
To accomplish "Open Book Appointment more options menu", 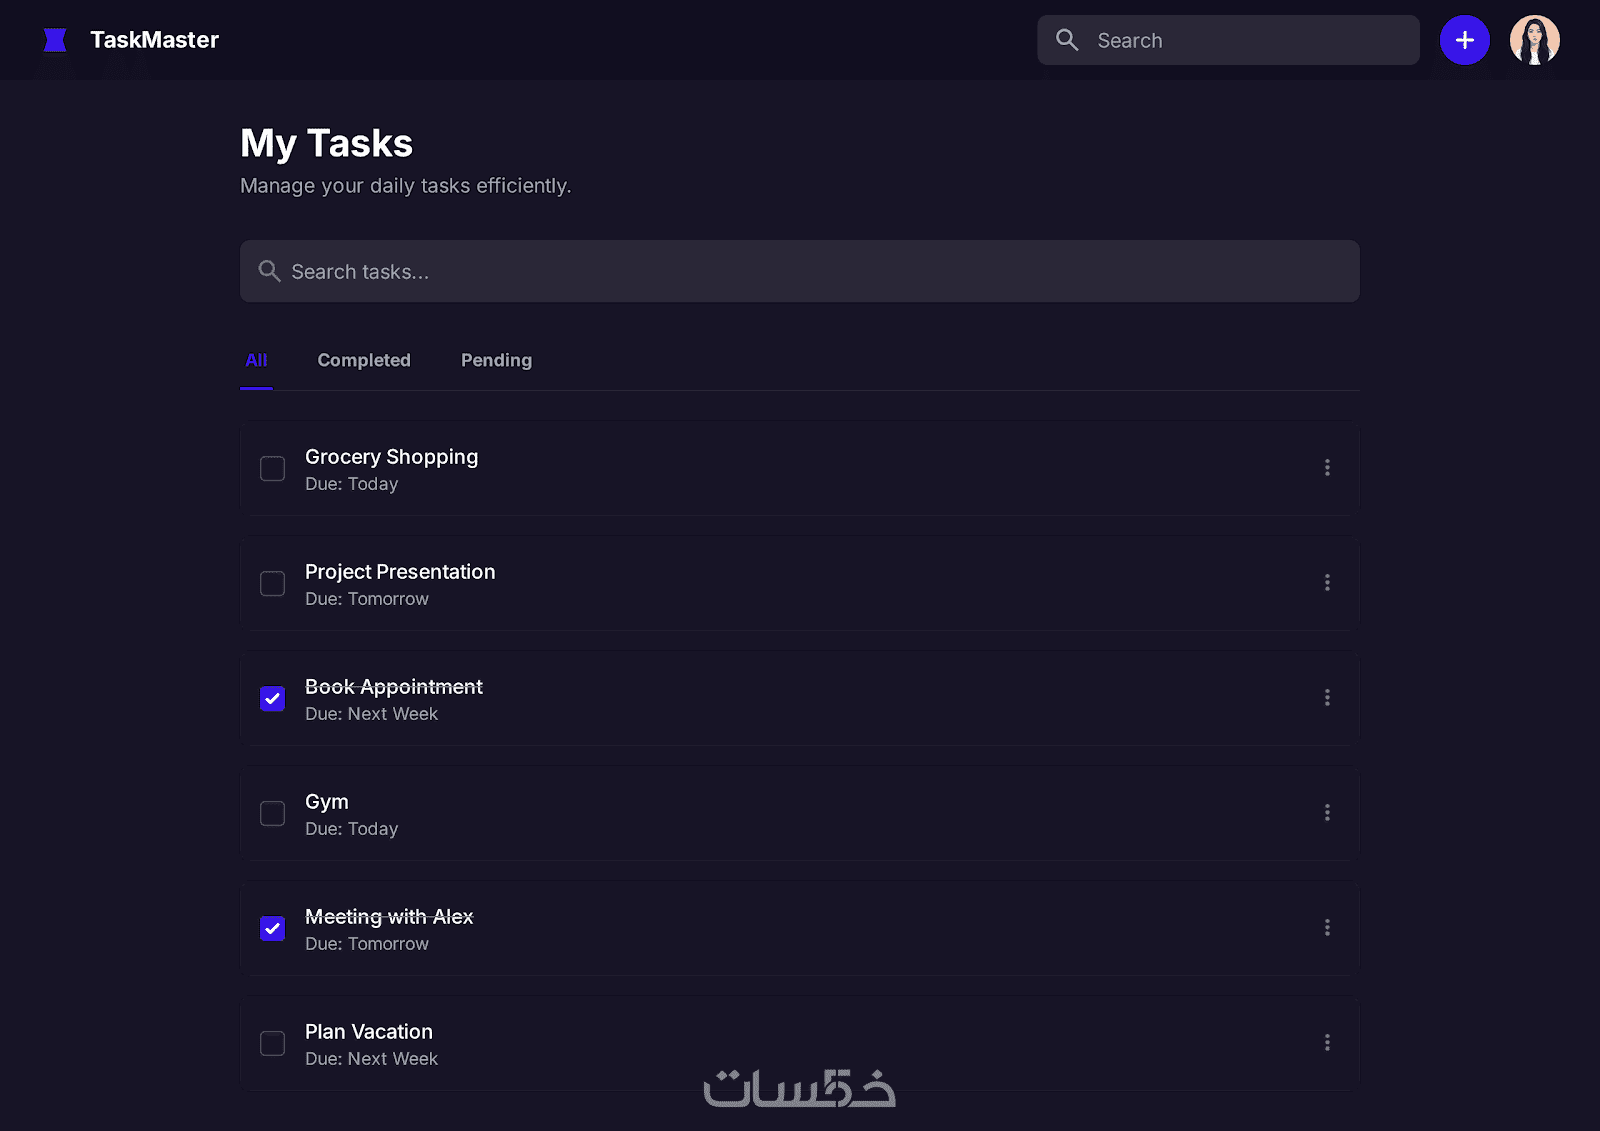I will click(x=1327, y=698).
